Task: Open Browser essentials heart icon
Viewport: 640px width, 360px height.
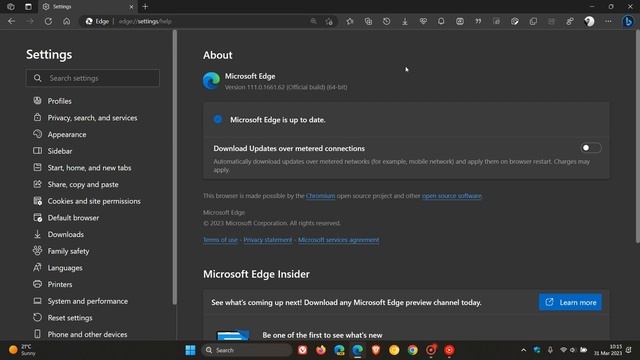Action: pyautogui.click(x=423, y=21)
